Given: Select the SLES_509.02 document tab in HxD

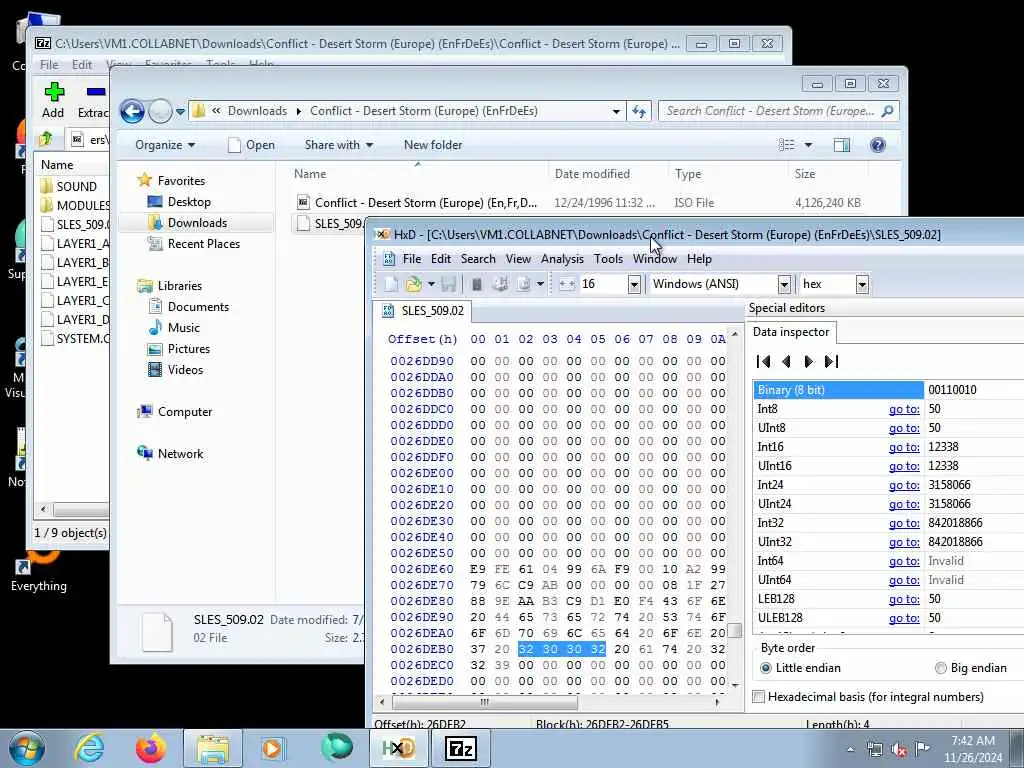Looking at the screenshot, I should (423, 311).
